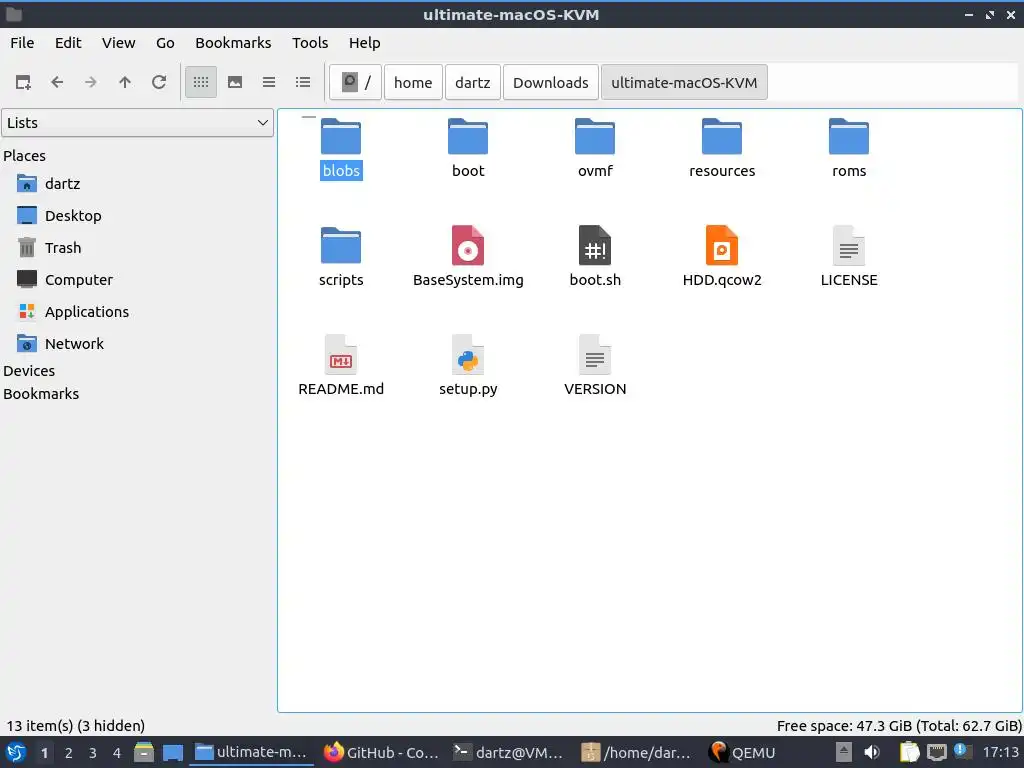Viewport: 1024px width, 768px height.
Task: Open the taskbar start menu icon
Action: tap(16, 752)
